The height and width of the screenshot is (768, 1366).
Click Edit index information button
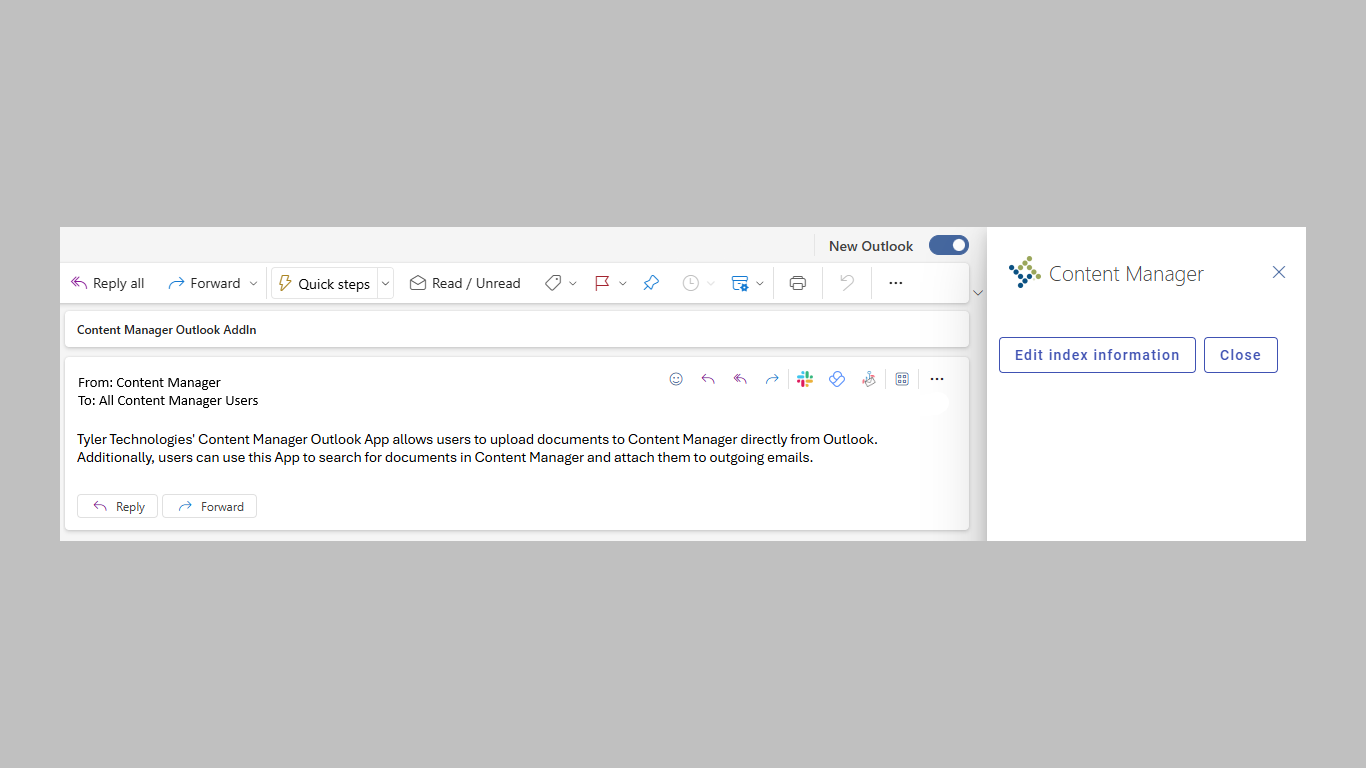(x=1097, y=355)
